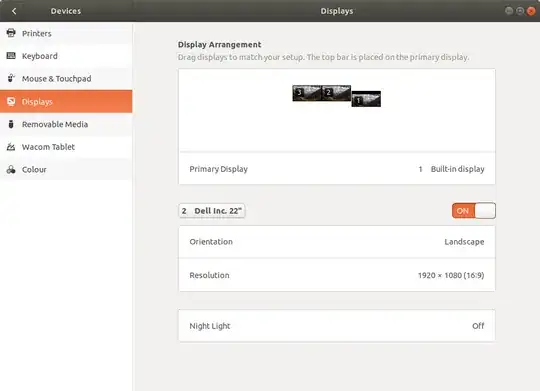Switch to Mouse & Touchpad settings
This screenshot has height=391, width=540.
(66, 79)
